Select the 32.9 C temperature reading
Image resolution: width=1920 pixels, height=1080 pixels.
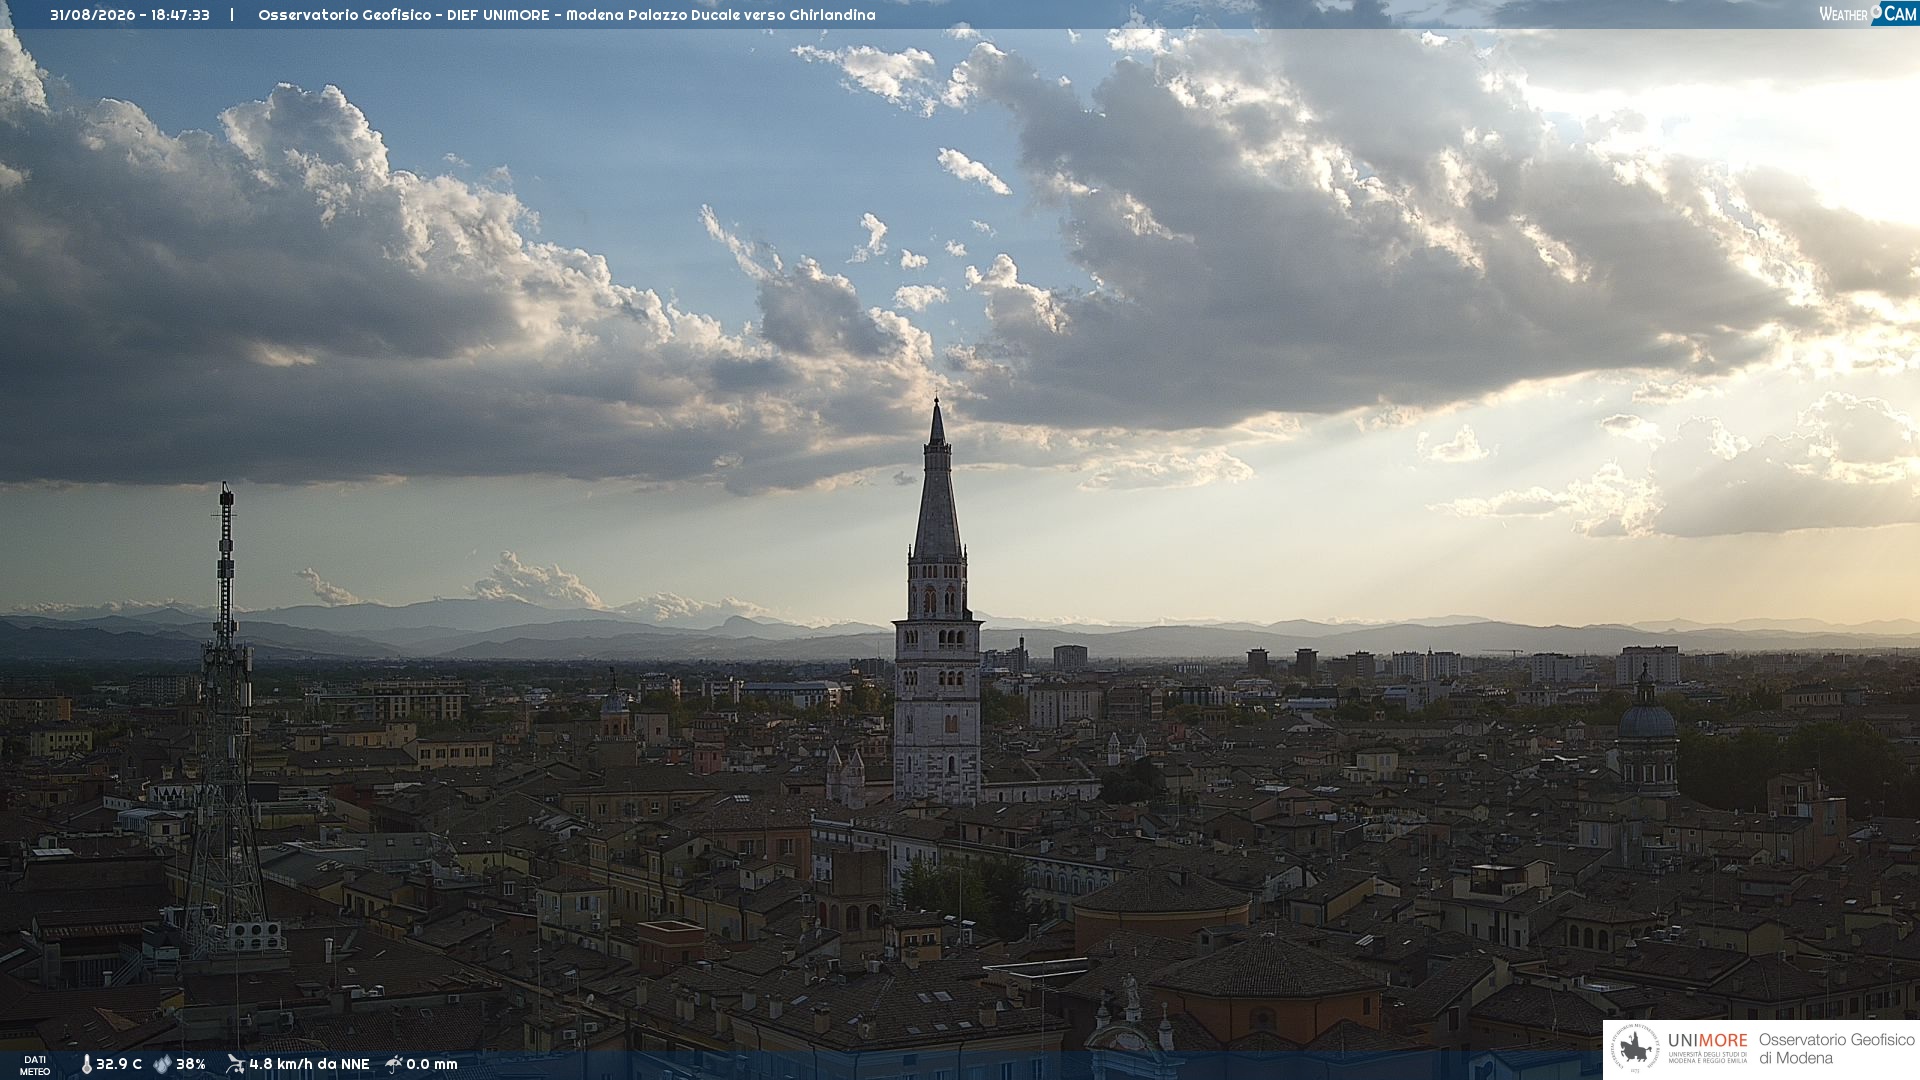(x=119, y=1064)
